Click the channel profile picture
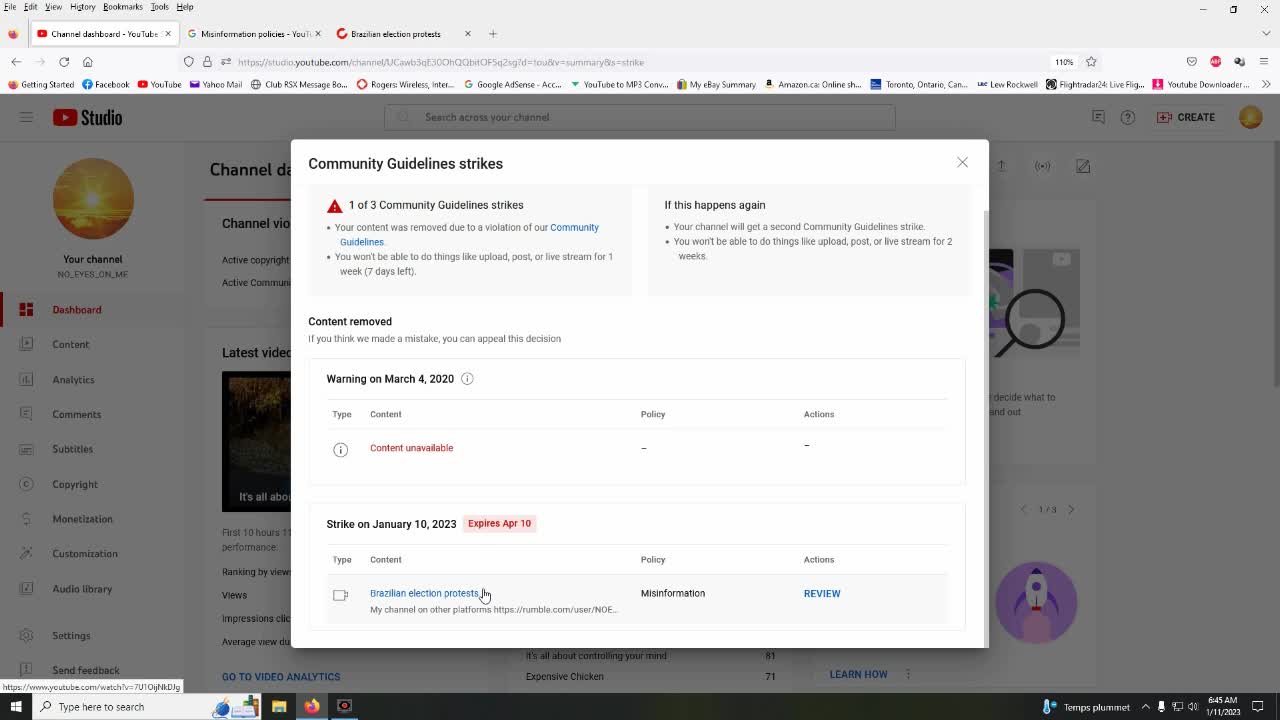 tap(93, 198)
